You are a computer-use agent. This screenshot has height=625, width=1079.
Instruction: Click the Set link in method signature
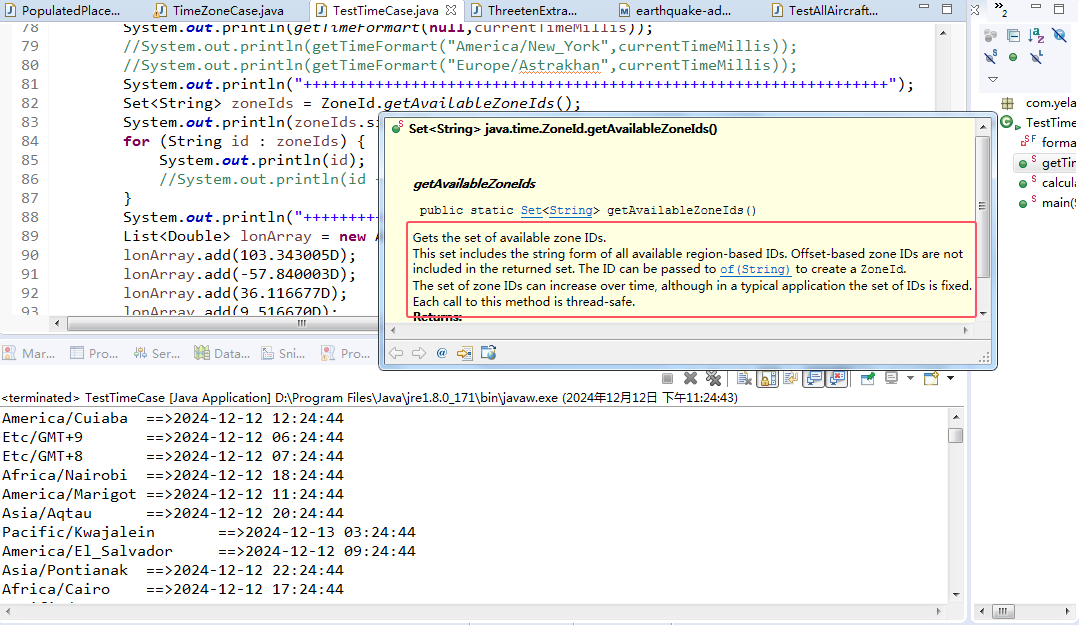coord(531,210)
